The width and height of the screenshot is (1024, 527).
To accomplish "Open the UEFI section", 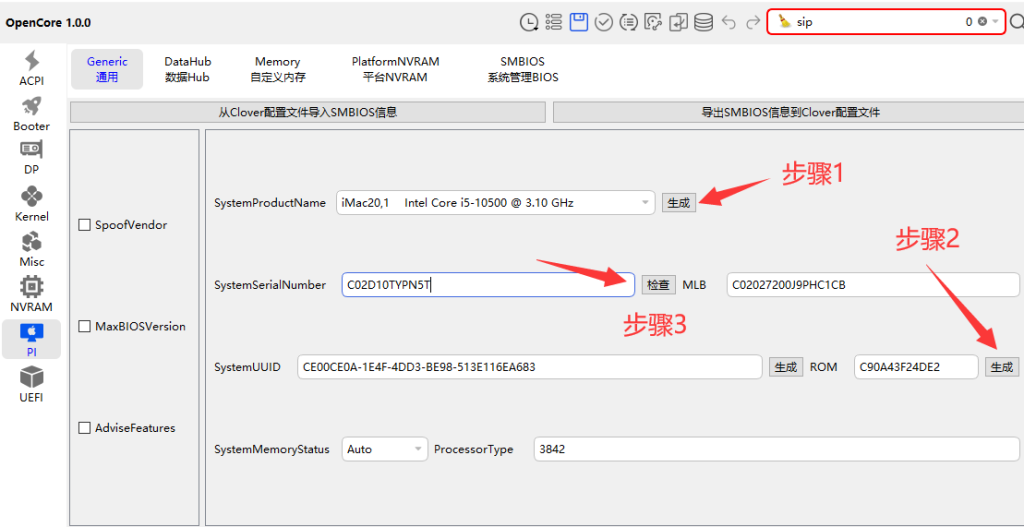I will (x=31, y=385).
